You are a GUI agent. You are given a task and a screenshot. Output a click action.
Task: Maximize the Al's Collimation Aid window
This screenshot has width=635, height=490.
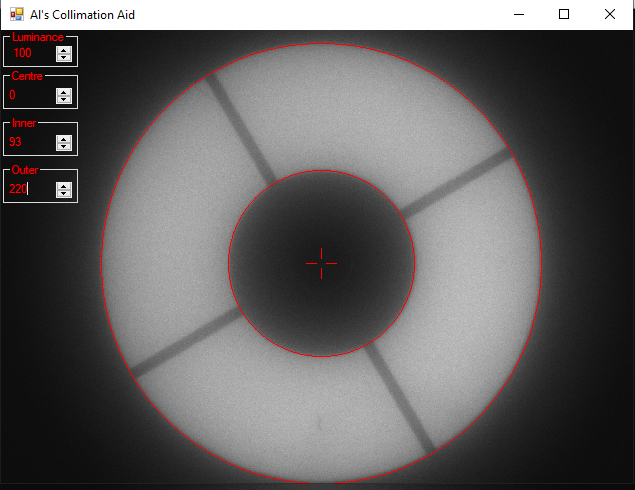coord(564,15)
